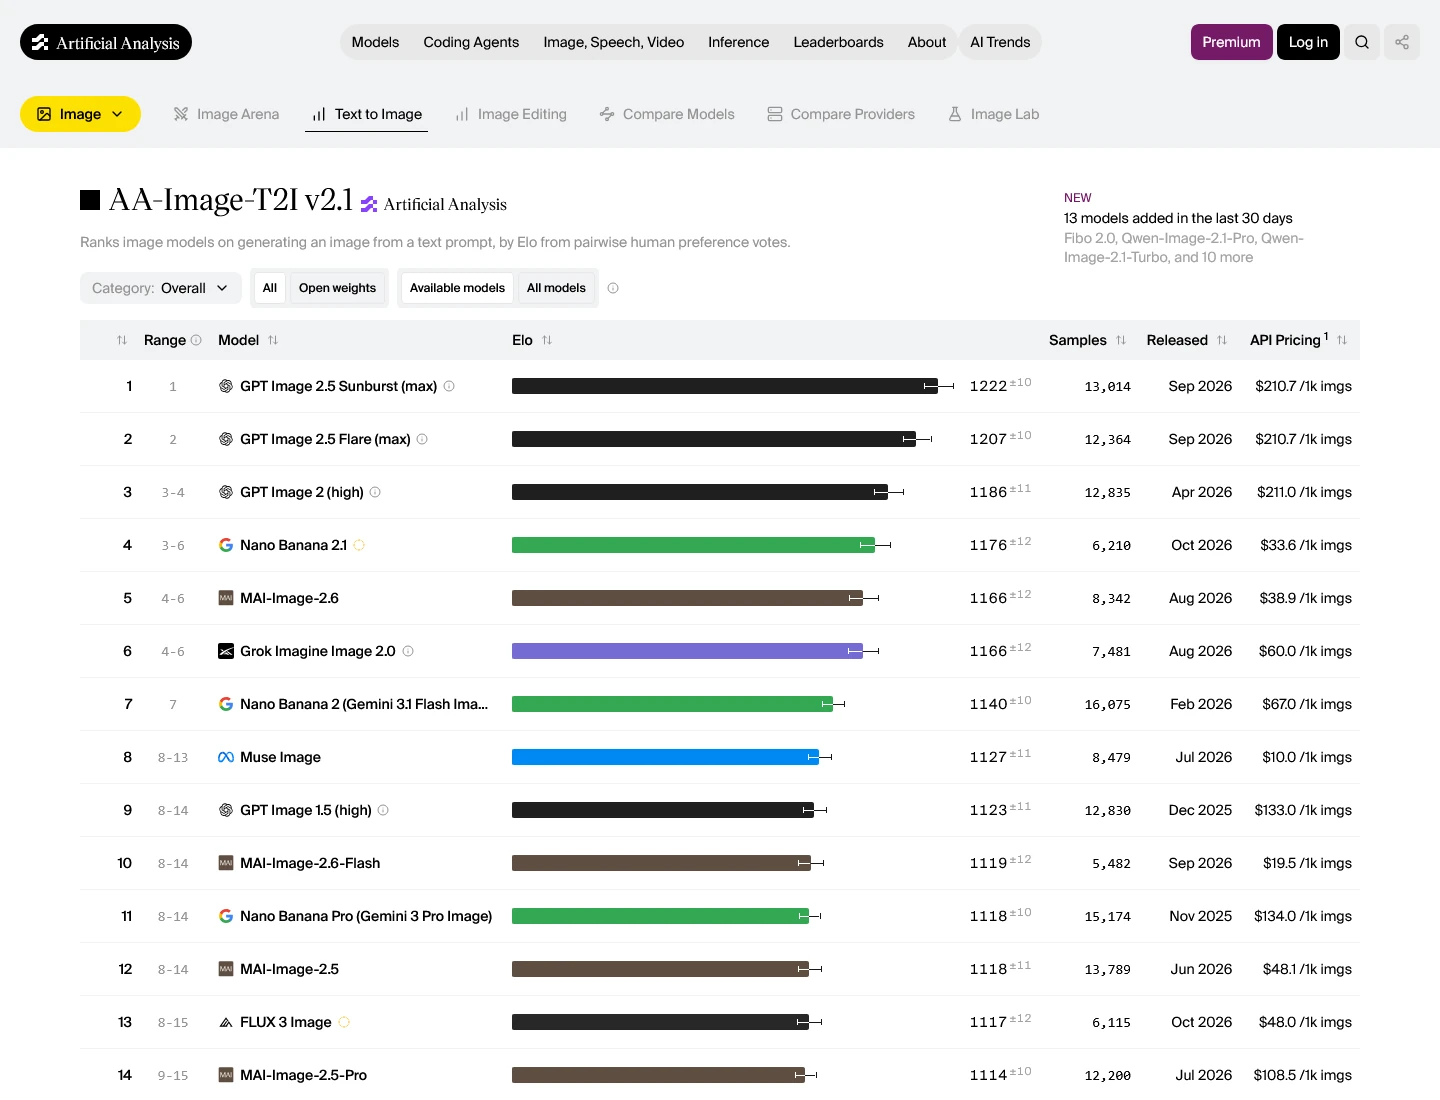This screenshot has width=1440, height=1100.
Task: Sort by Model column arrows
Action: pos(273,340)
